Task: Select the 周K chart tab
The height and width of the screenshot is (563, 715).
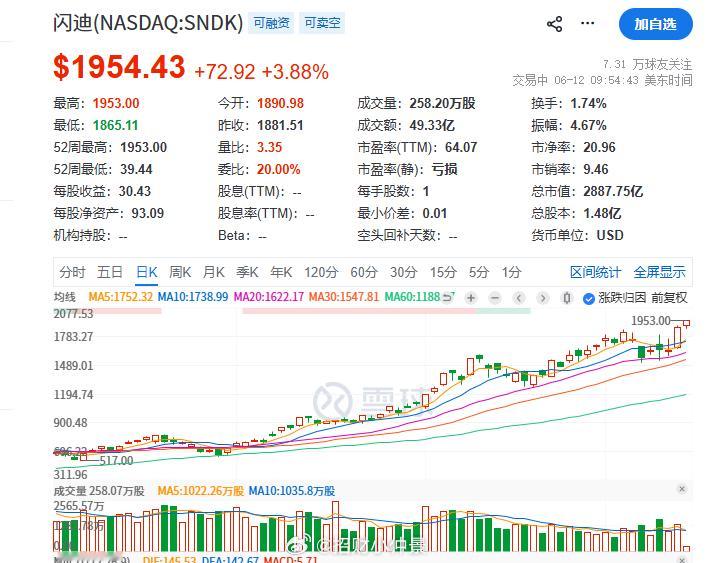Action: pos(180,272)
